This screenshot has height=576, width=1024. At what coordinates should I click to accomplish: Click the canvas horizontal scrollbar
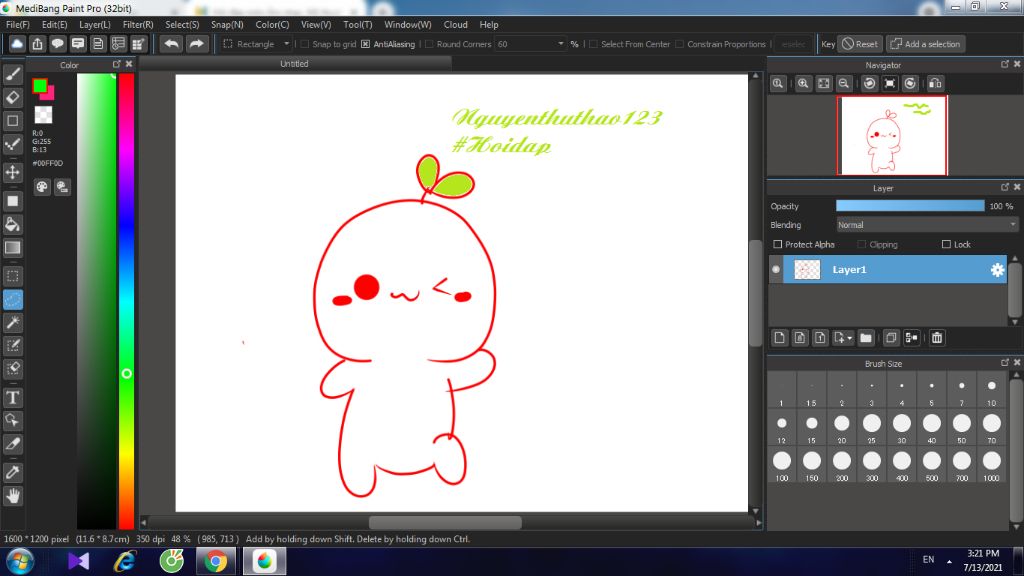[445, 522]
